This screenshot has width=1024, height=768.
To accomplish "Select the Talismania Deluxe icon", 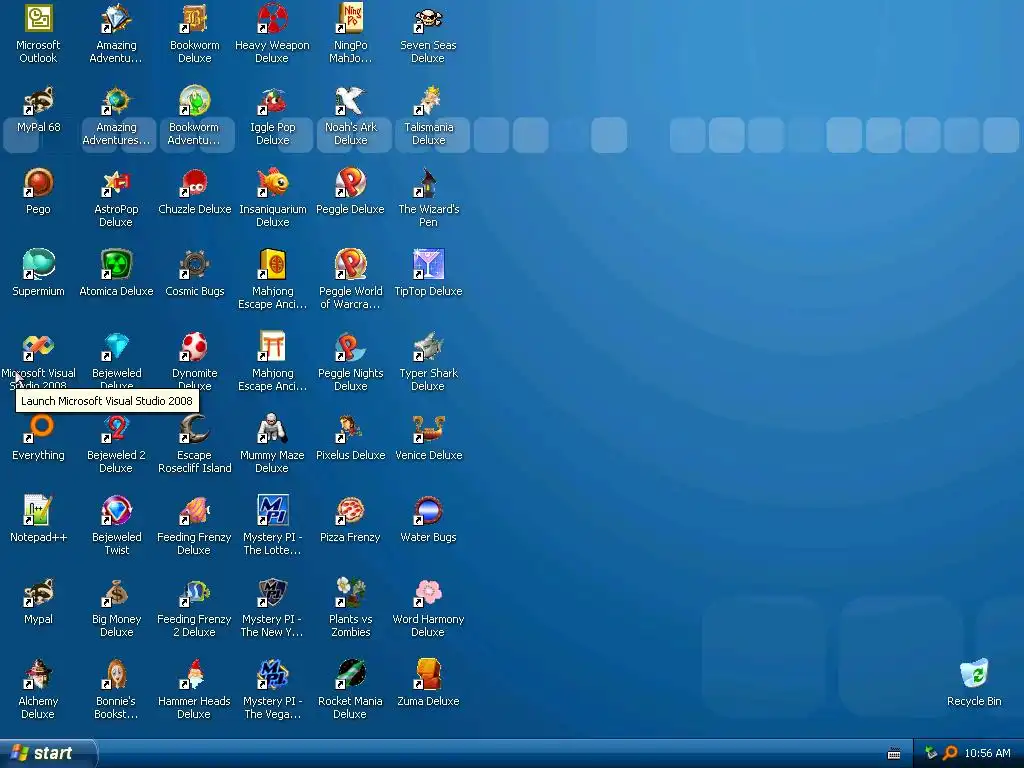I will click(x=428, y=101).
